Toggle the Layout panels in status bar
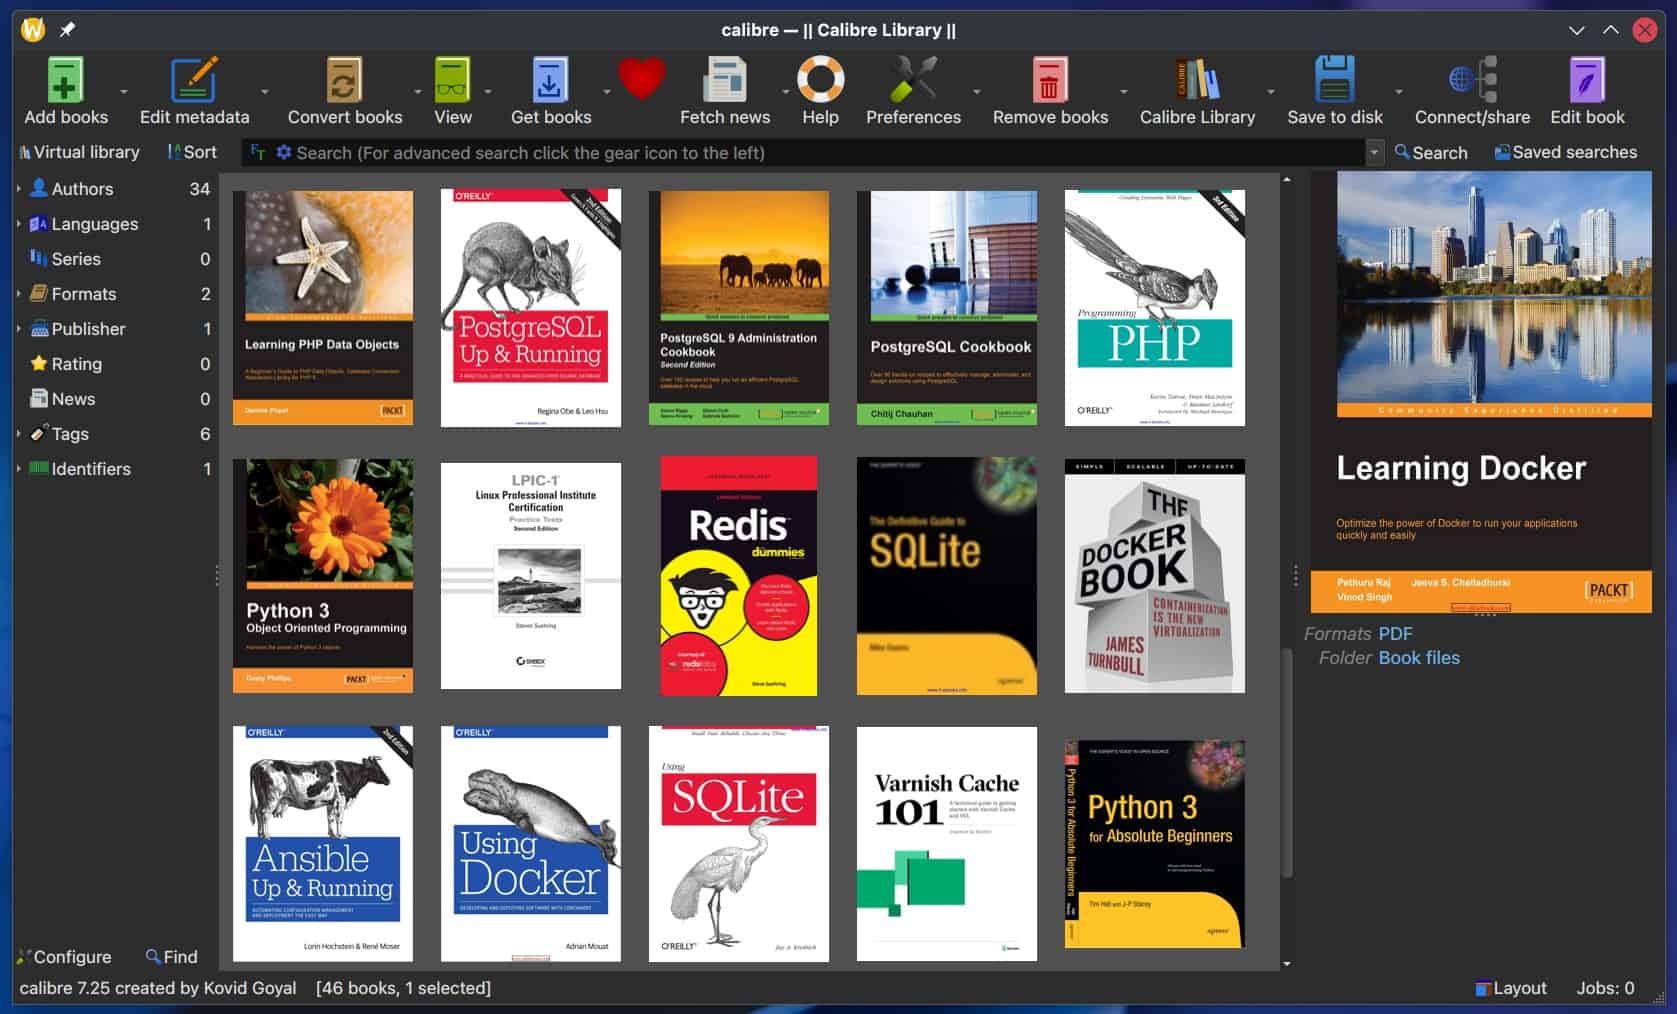Screen dimensions: 1677x1014 [x=1510, y=988]
